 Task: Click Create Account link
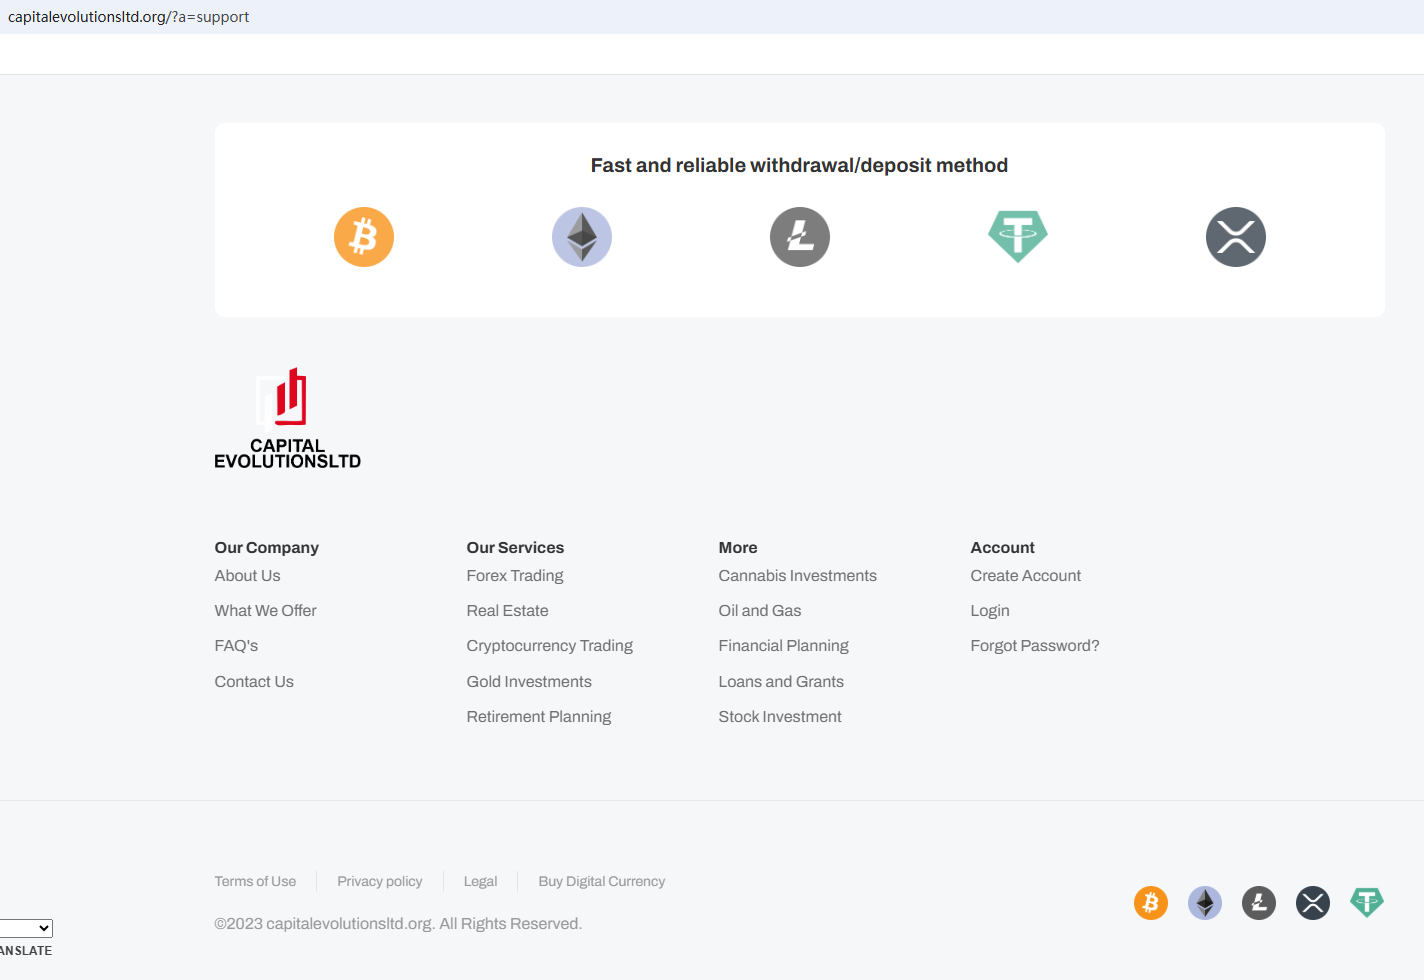[1026, 576]
